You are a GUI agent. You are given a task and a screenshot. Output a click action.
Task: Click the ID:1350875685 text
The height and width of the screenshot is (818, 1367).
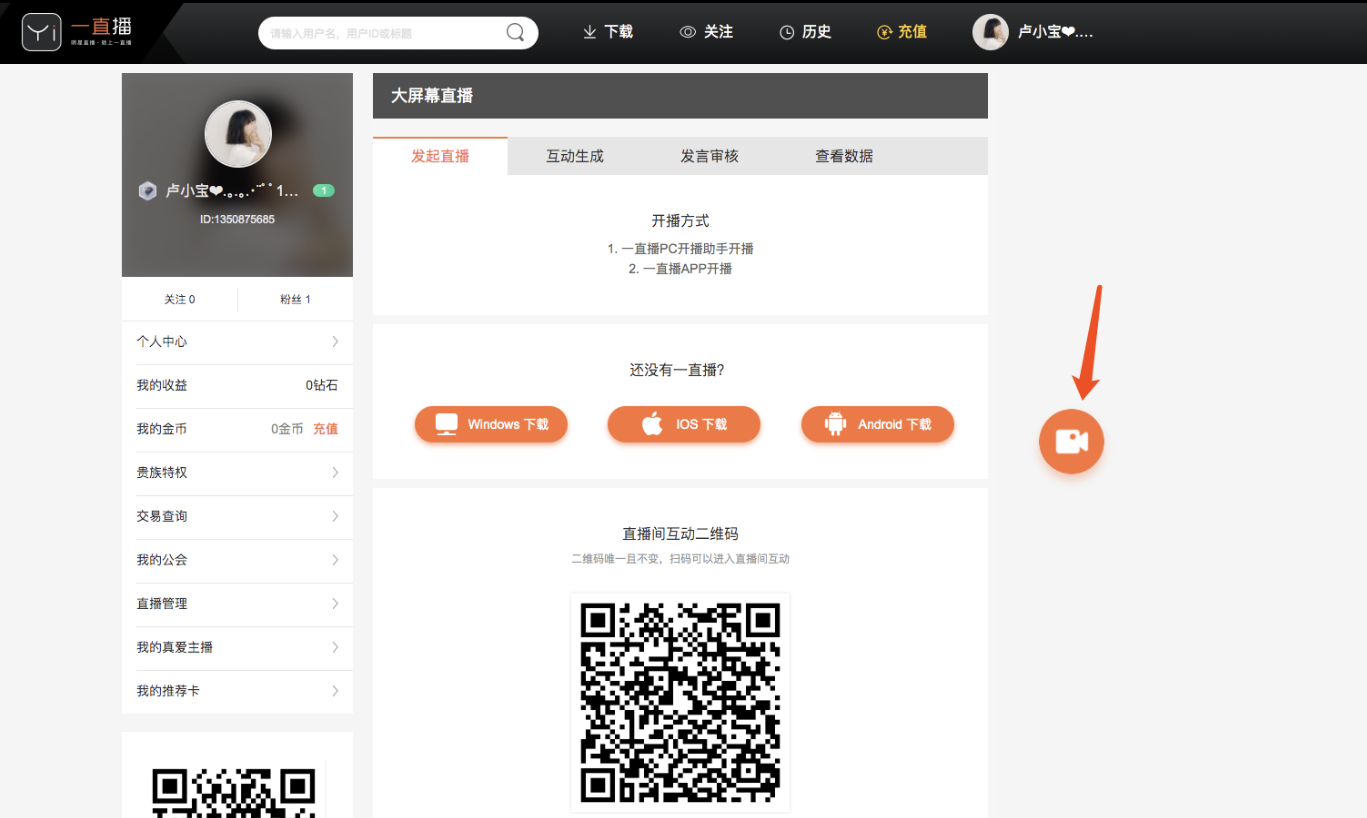pyautogui.click(x=237, y=219)
